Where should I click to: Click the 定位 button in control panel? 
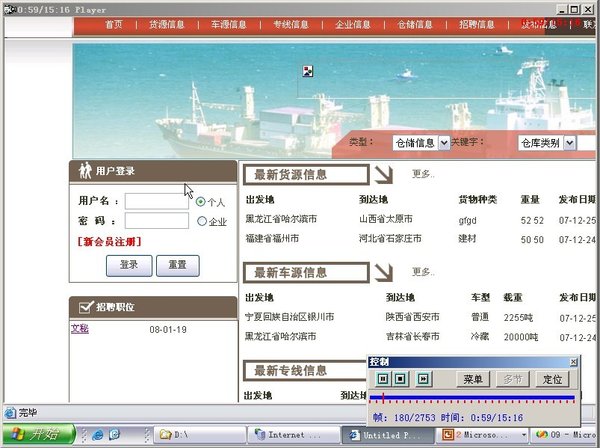click(552, 379)
